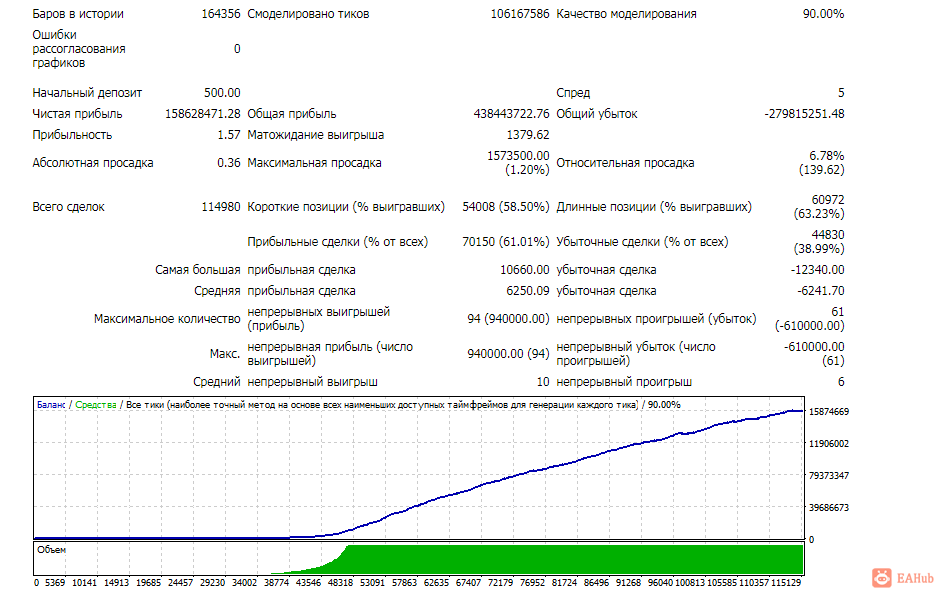Click the 'Баров в истории' label
The image size is (943, 593).
point(78,14)
